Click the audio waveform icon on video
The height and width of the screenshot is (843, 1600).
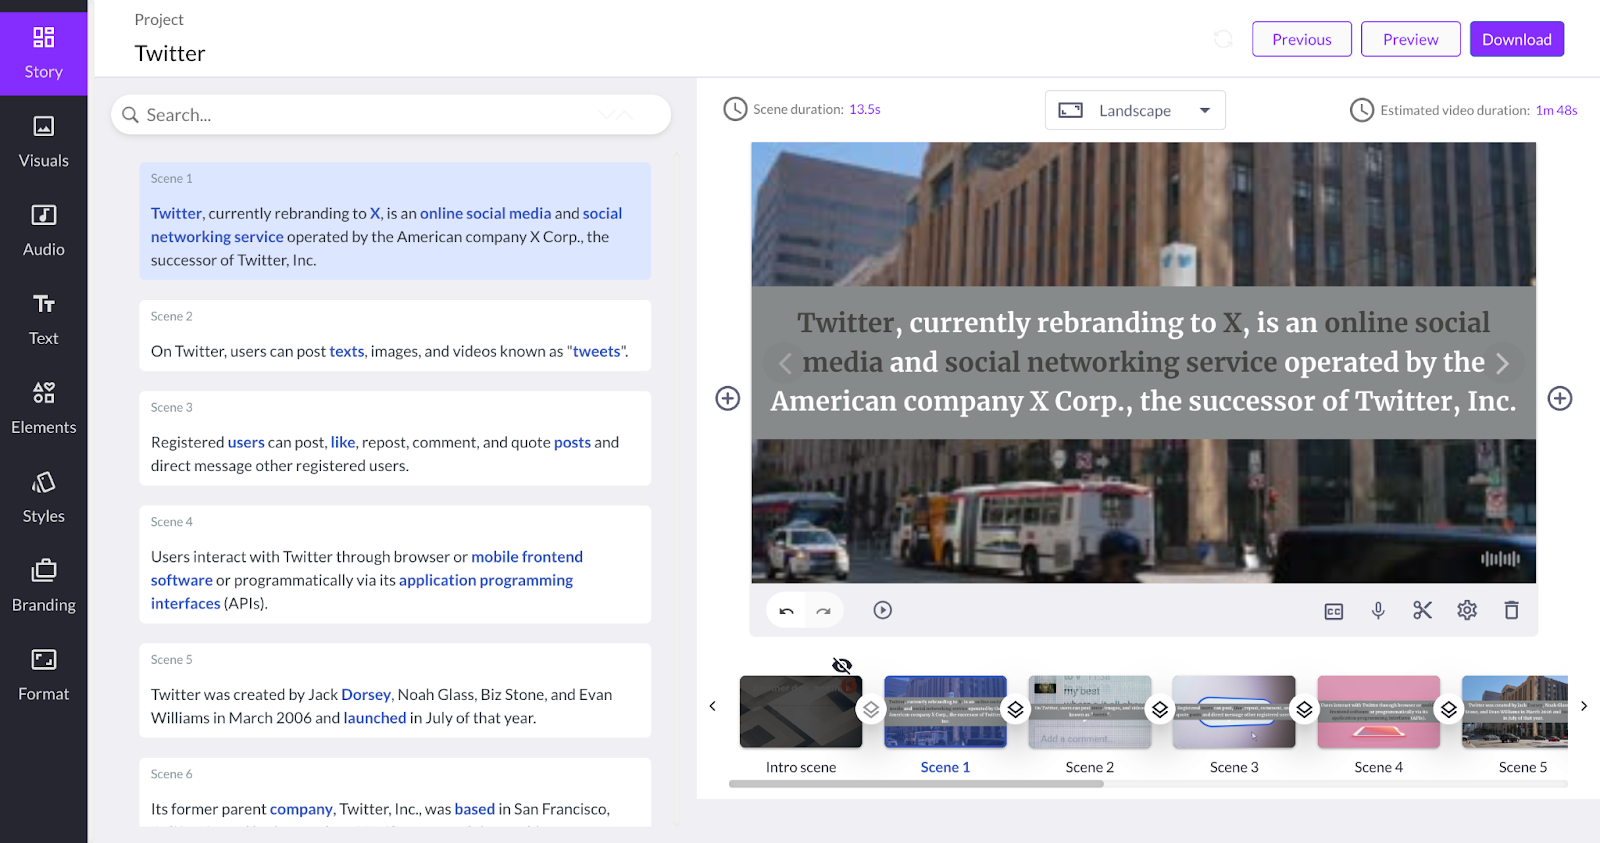1500,558
